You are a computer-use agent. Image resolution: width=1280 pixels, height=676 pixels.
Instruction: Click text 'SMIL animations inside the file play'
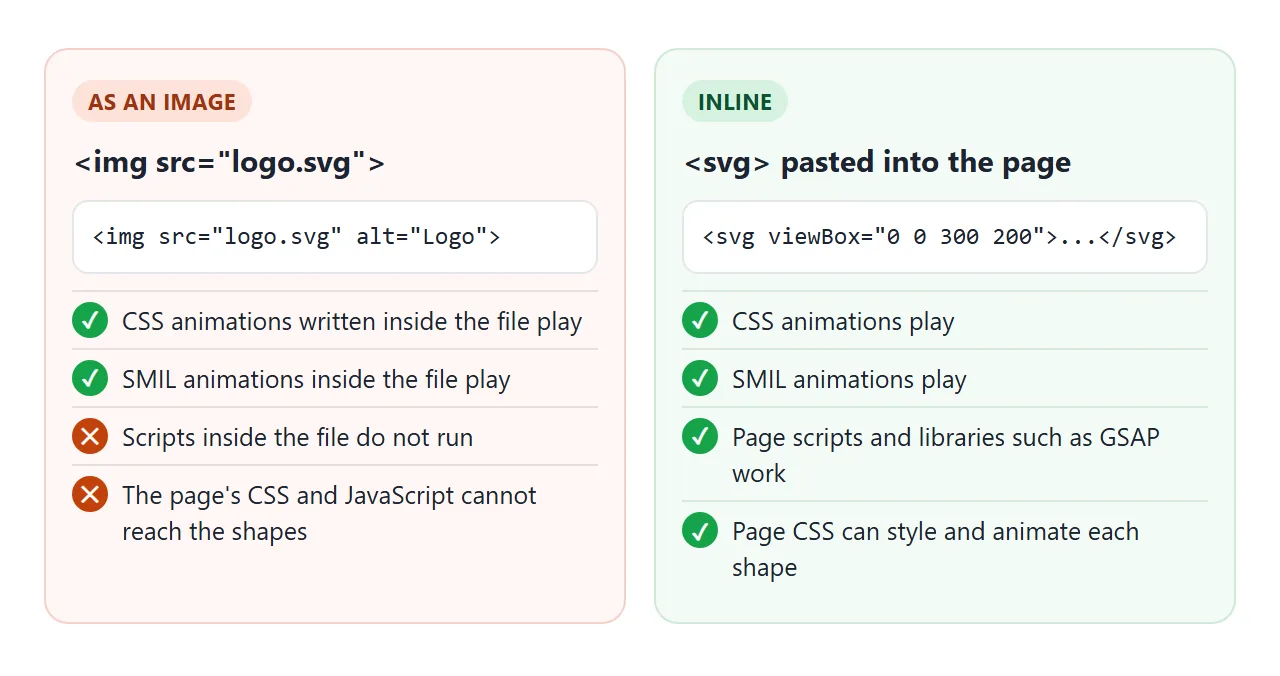click(316, 380)
